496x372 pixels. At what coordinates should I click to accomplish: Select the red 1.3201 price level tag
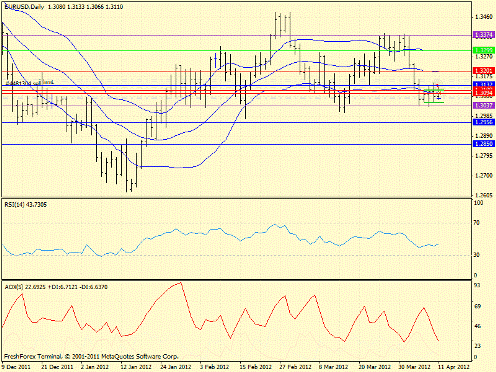pyautogui.click(x=484, y=71)
